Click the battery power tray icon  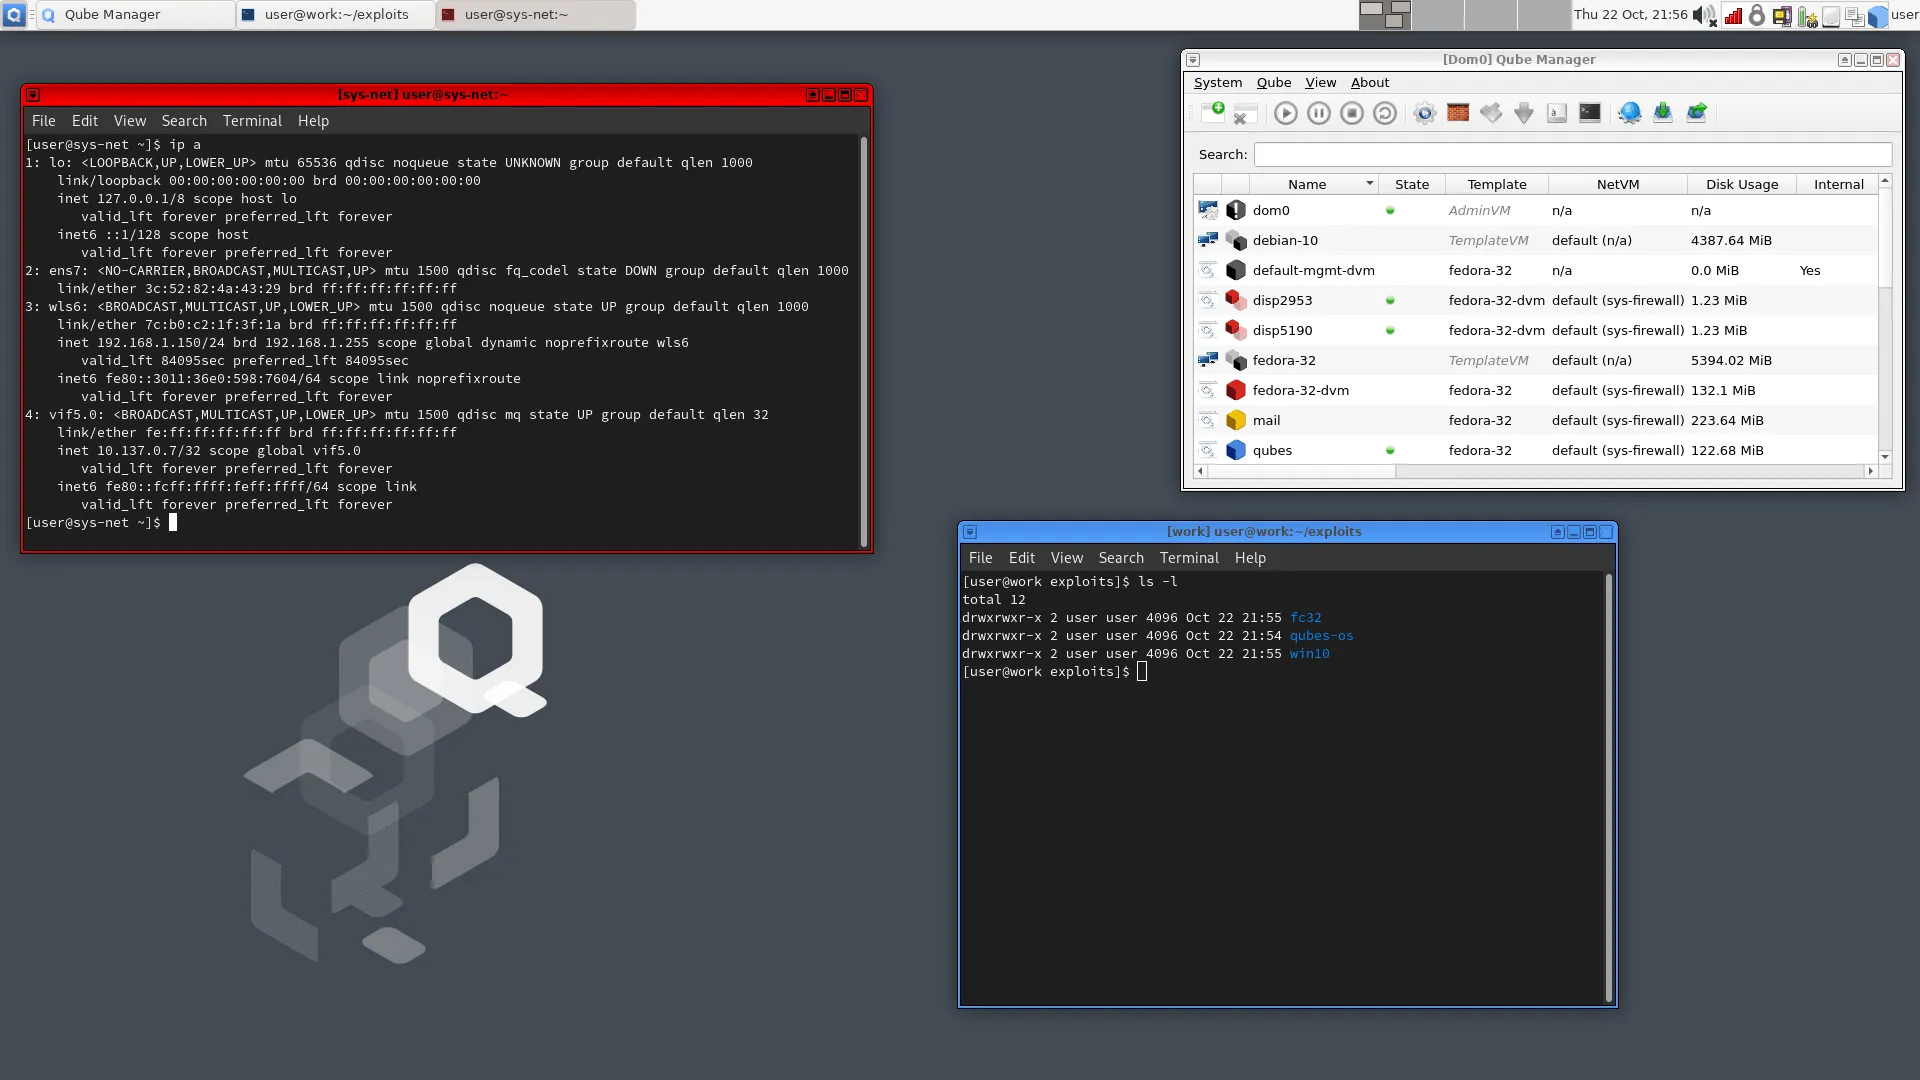[x=1807, y=16]
